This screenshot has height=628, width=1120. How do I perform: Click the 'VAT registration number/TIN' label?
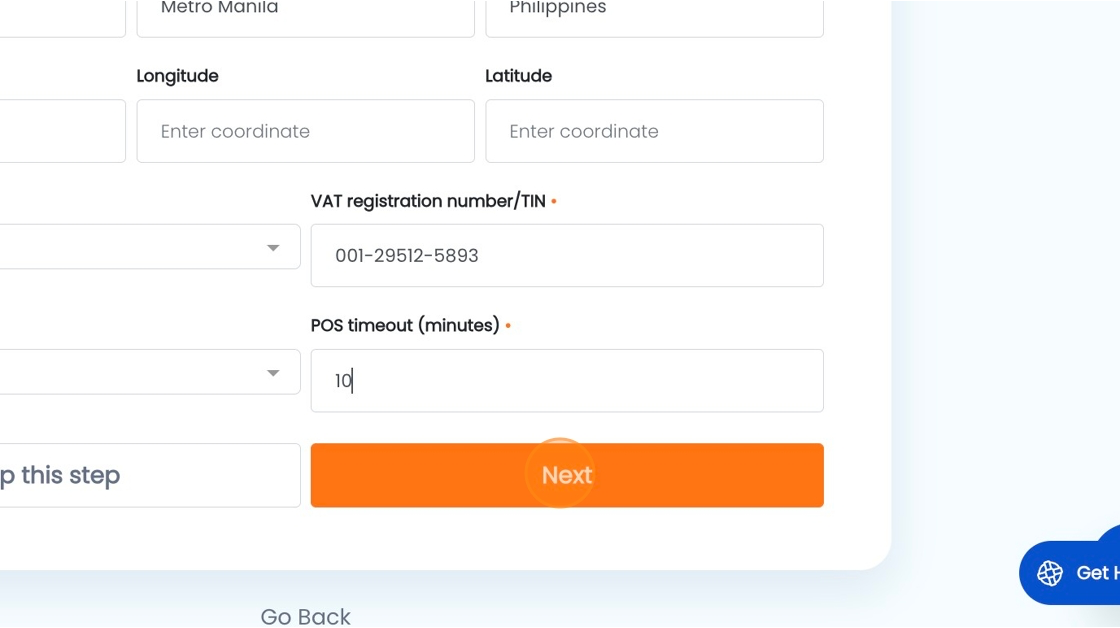[428, 201]
